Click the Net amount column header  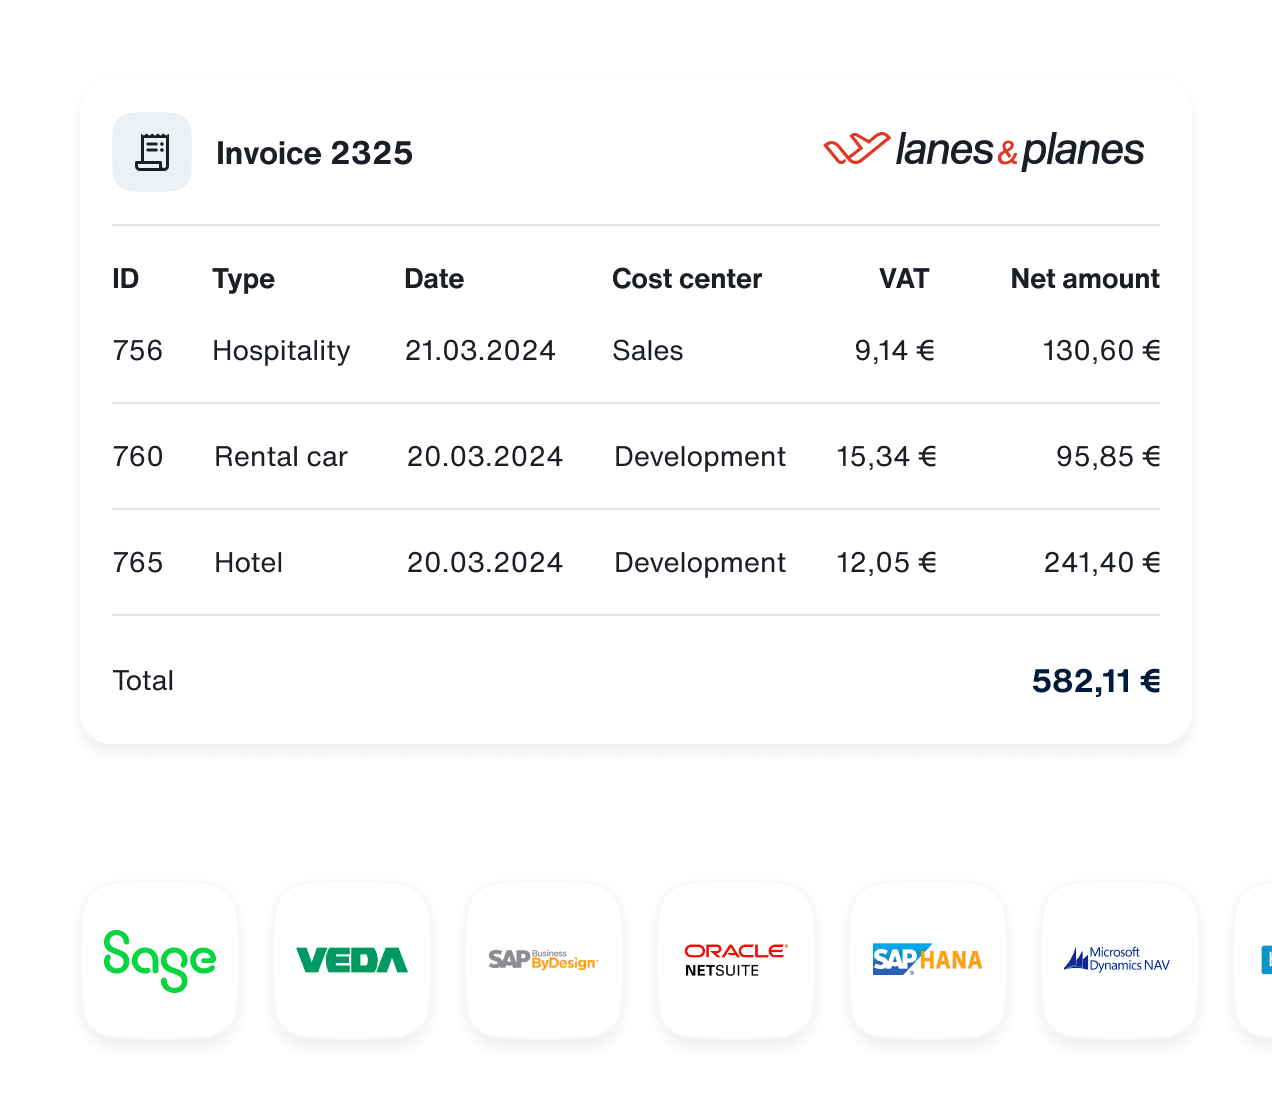pyautogui.click(x=1085, y=278)
